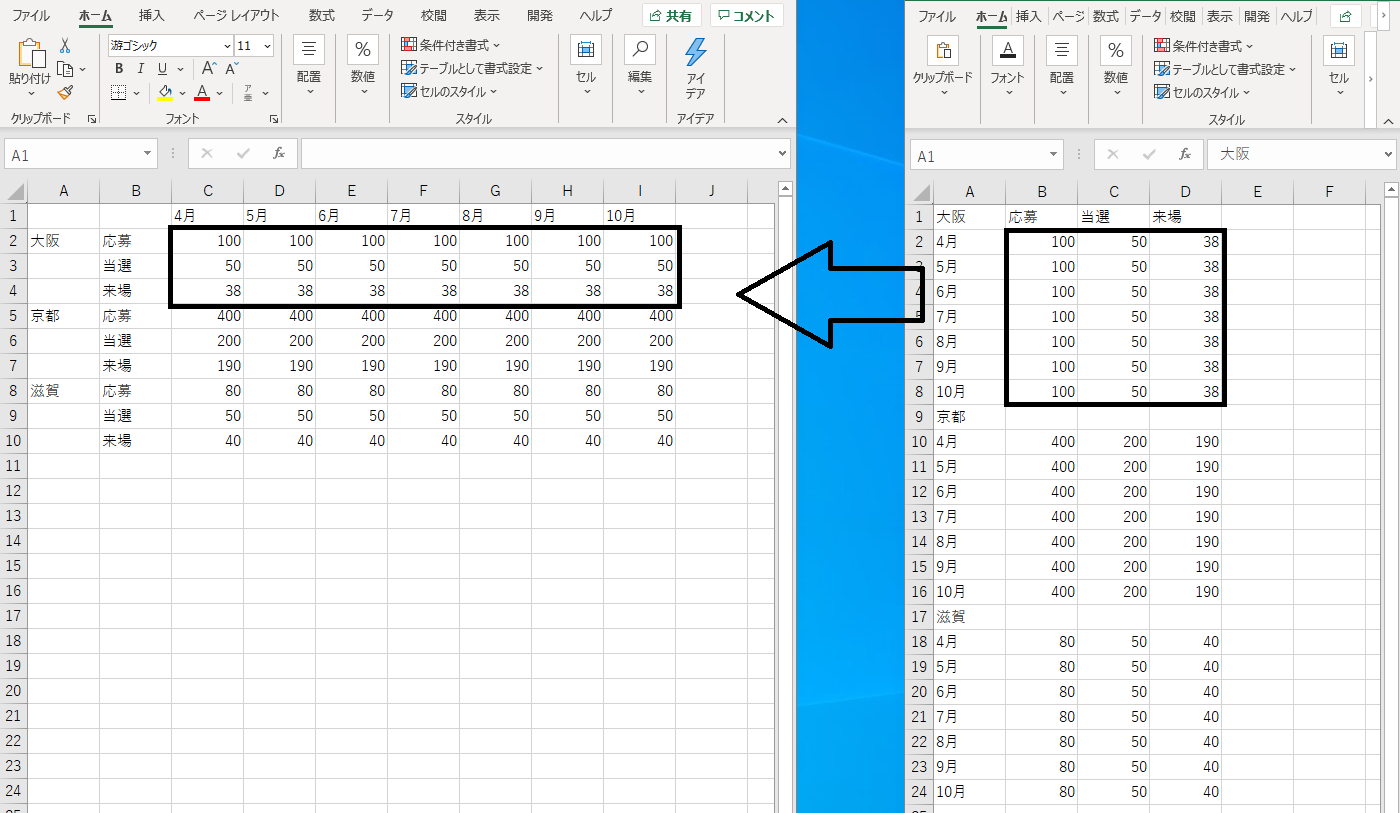Click the Select All corner in left sheet

click(15, 191)
